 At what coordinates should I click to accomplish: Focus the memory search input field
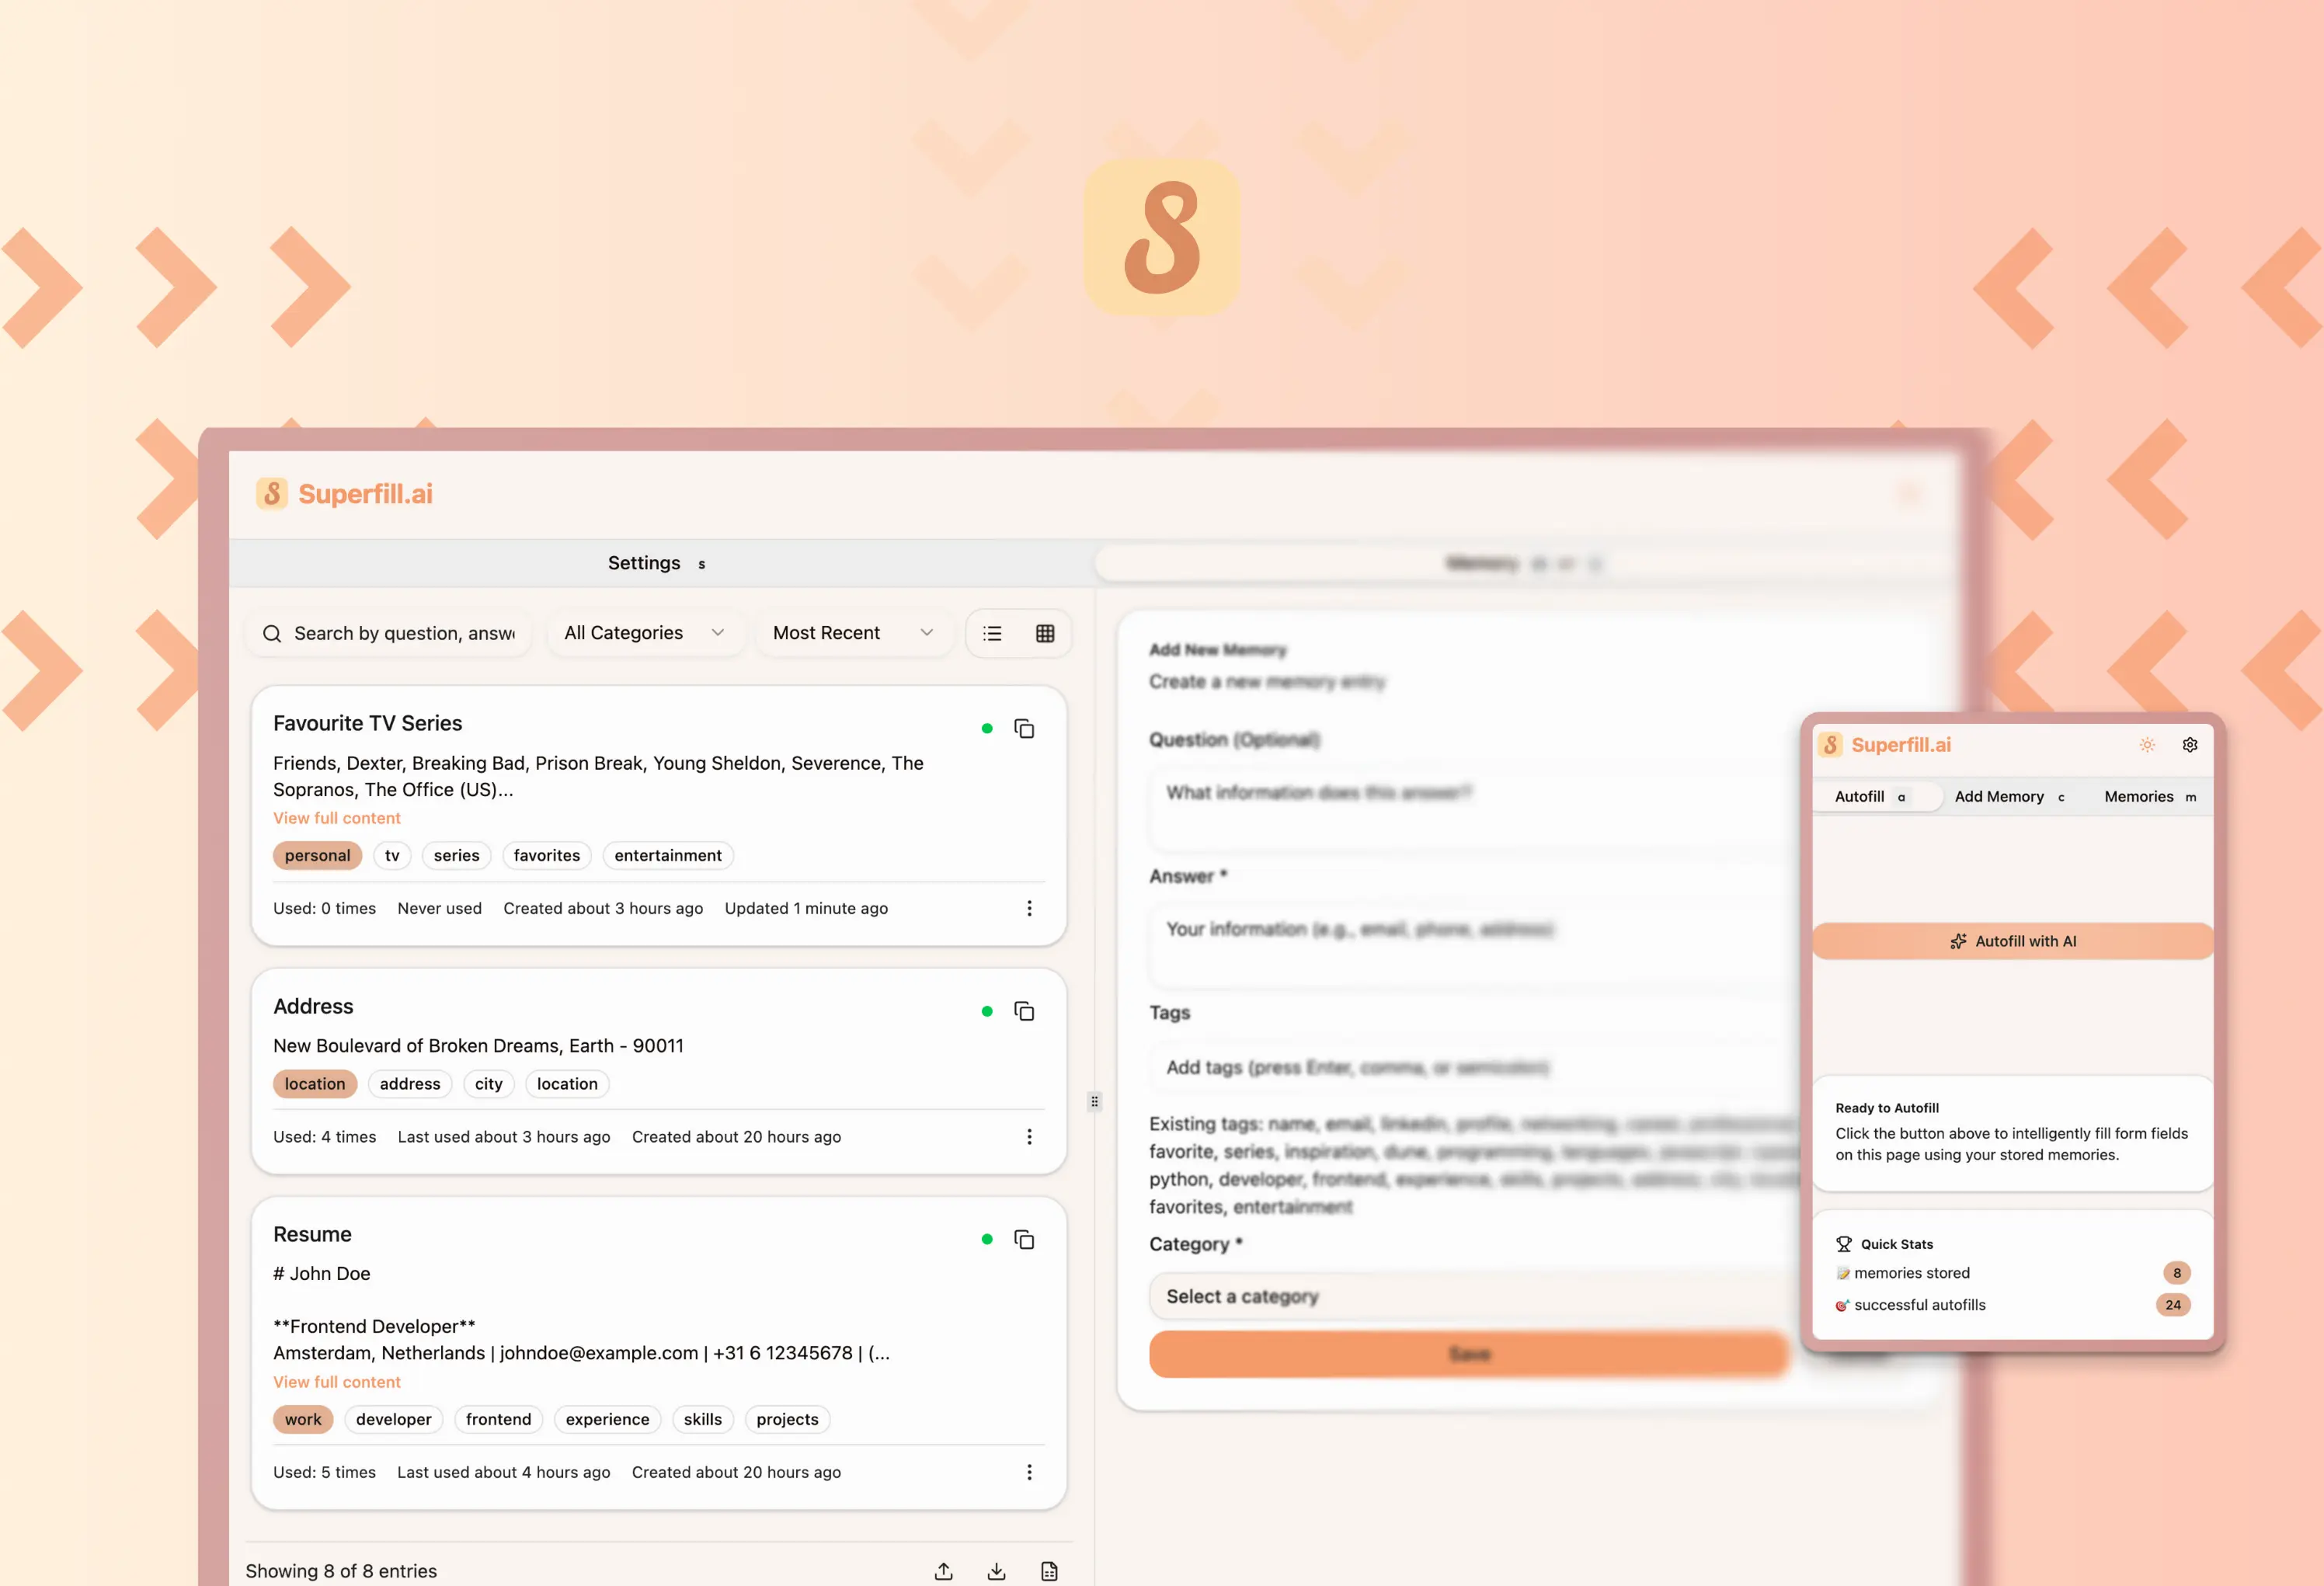pos(404,633)
